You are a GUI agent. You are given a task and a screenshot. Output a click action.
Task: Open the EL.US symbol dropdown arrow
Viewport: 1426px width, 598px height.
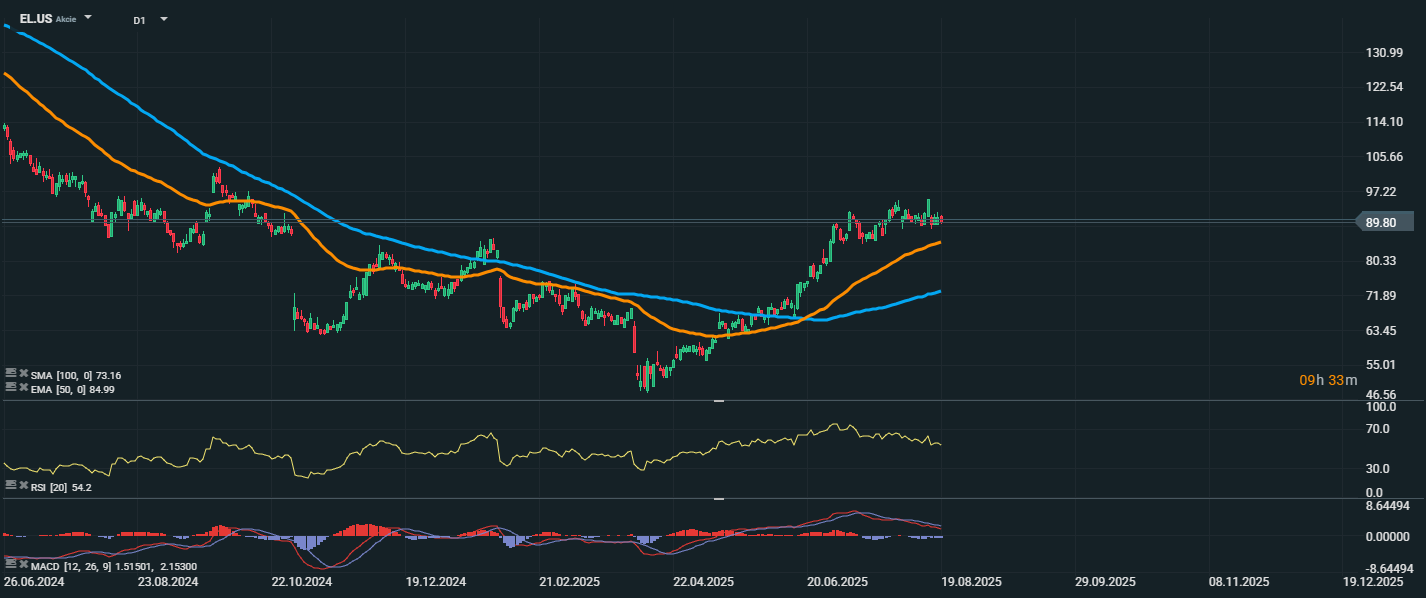click(89, 18)
